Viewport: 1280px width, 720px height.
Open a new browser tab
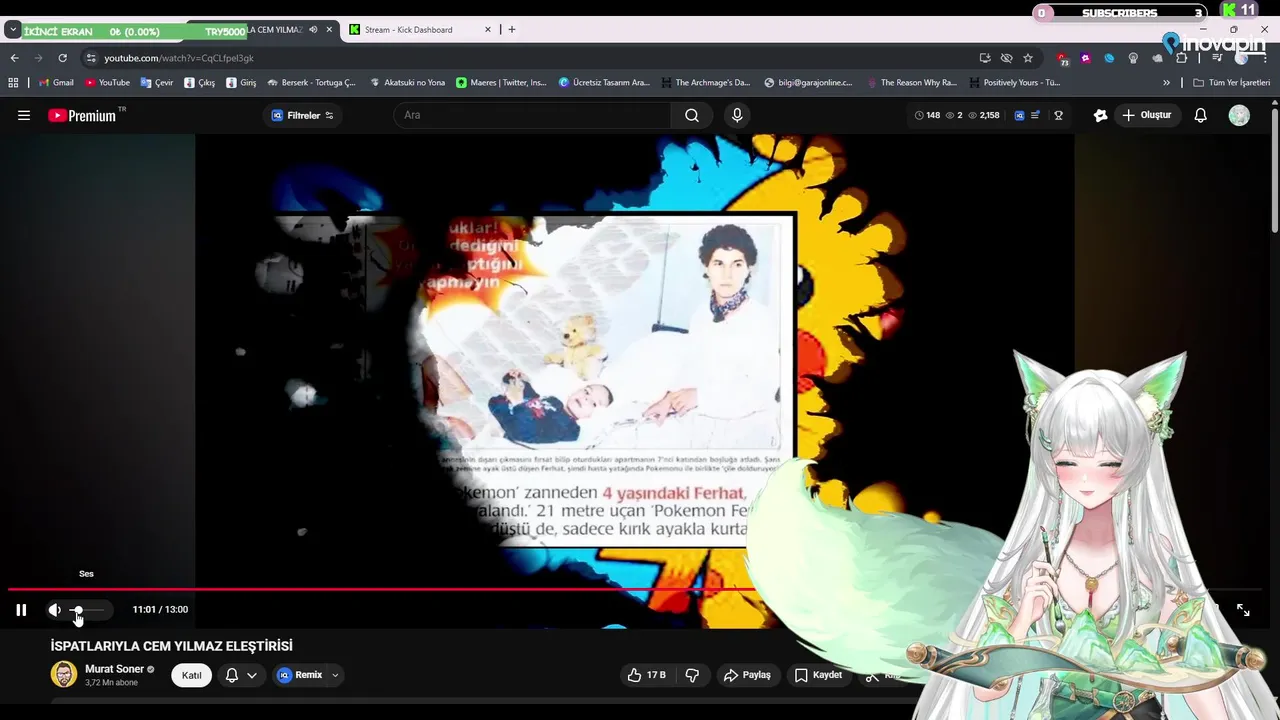click(x=512, y=30)
